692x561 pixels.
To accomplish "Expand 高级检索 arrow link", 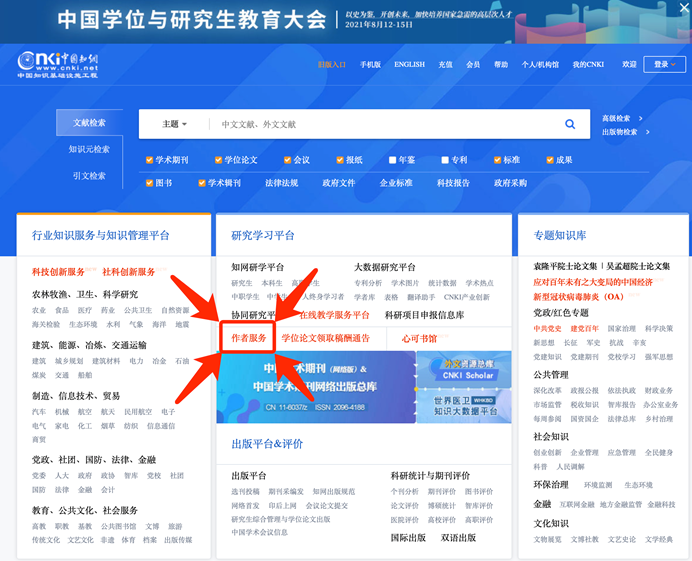I will click(x=622, y=118).
